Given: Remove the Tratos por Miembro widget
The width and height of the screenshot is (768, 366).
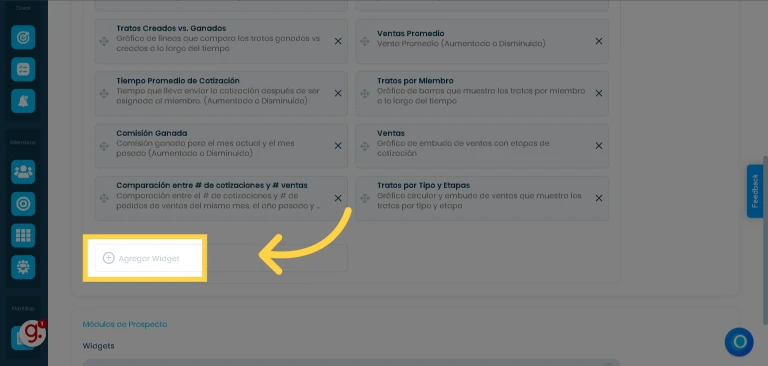Looking at the screenshot, I should (599, 93).
